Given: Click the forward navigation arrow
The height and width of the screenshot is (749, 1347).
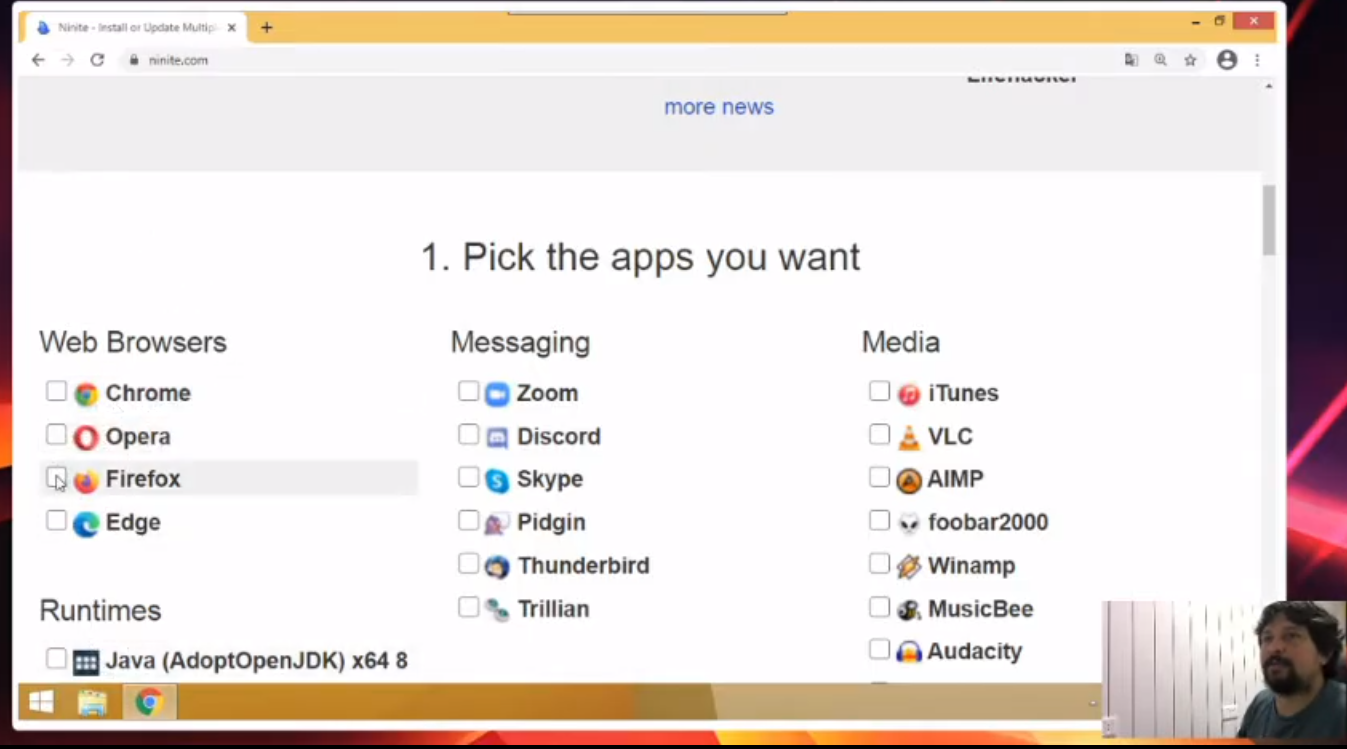Looking at the screenshot, I should point(67,60).
